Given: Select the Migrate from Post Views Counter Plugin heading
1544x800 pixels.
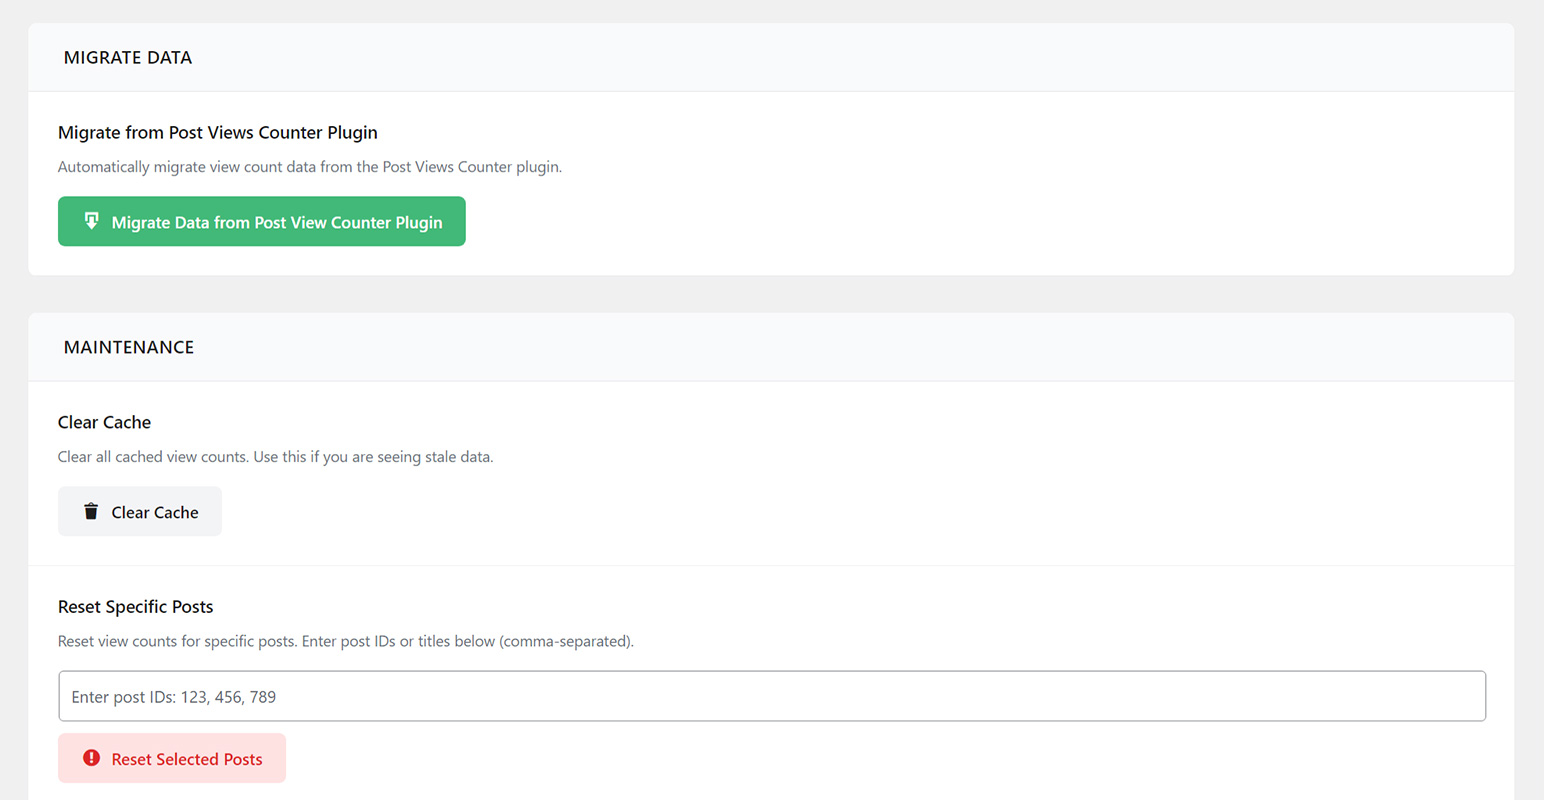Looking at the screenshot, I should pos(218,133).
